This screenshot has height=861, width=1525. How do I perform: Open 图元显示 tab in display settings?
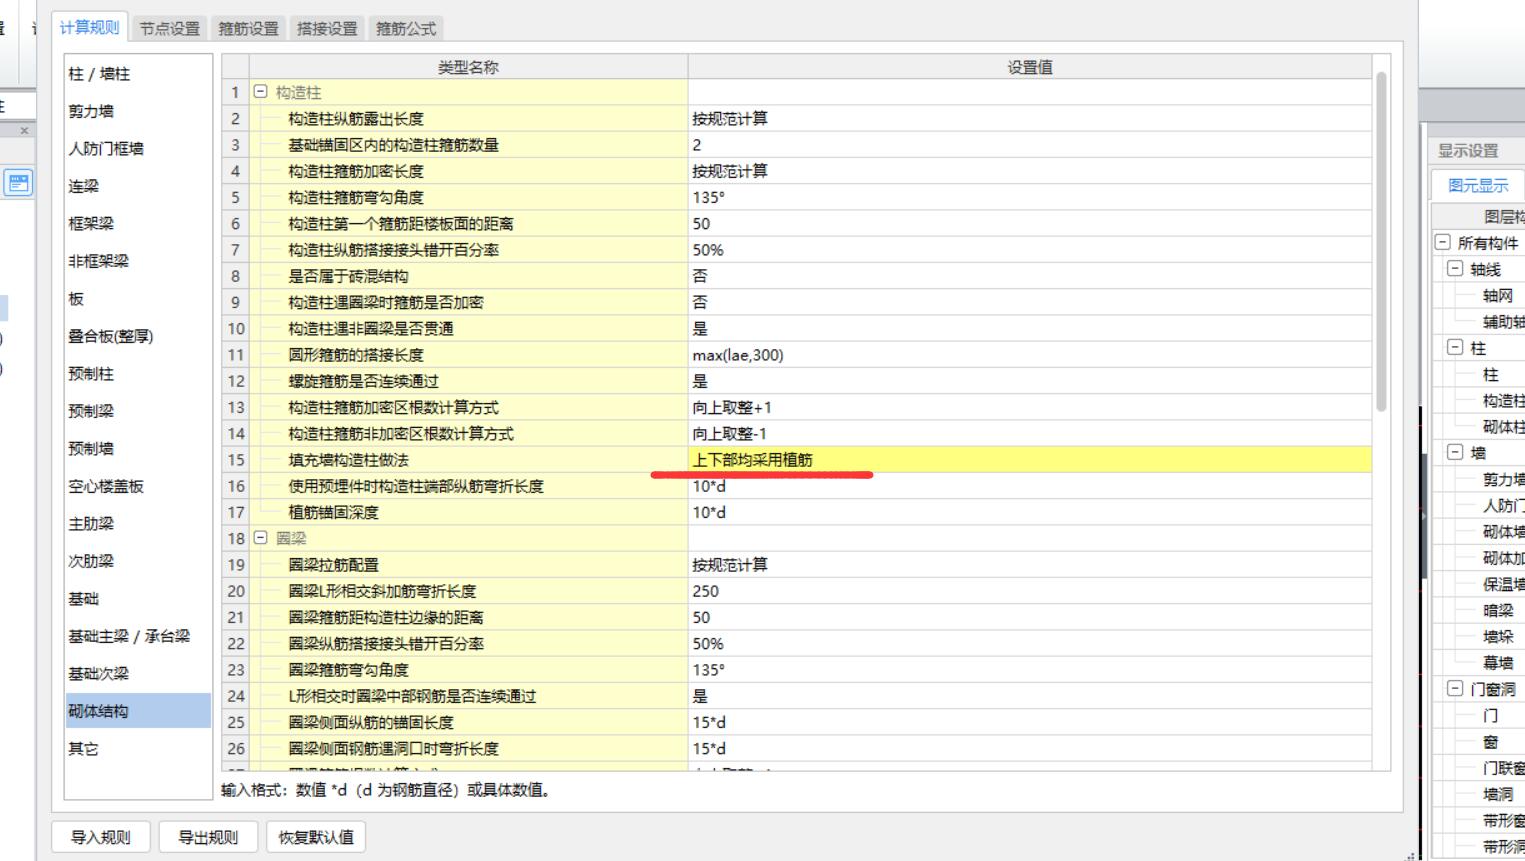tap(1478, 185)
